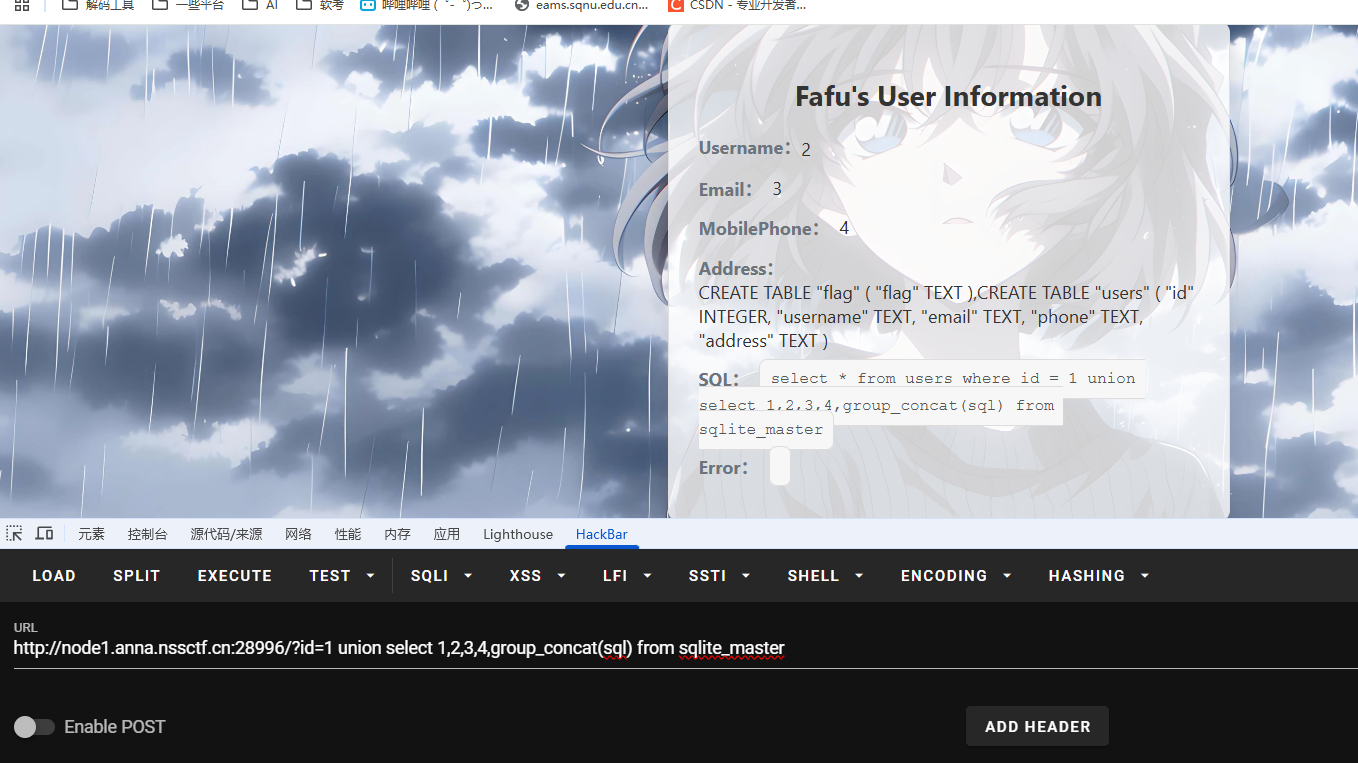Click the EXECUTE button in HackBar
The width and height of the screenshot is (1358, 763).
pyautogui.click(x=235, y=576)
